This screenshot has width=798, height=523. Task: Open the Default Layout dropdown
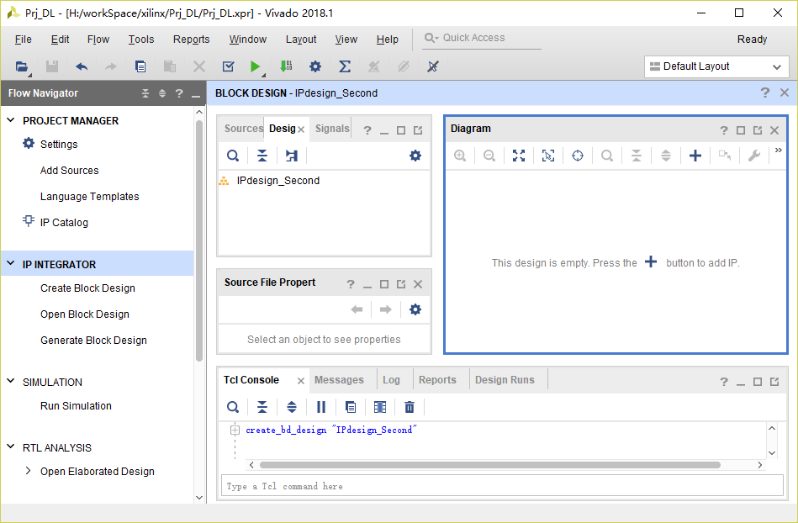(717, 67)
